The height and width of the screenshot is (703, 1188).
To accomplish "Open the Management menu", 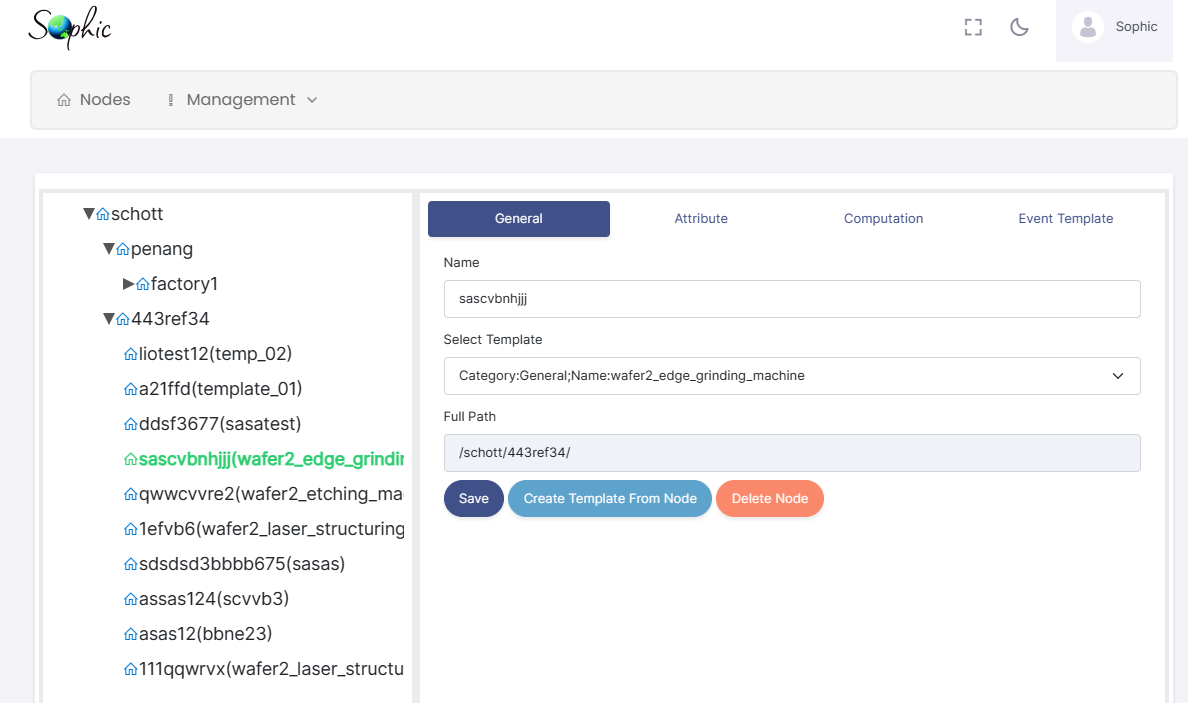I will (x=241, y=100).
